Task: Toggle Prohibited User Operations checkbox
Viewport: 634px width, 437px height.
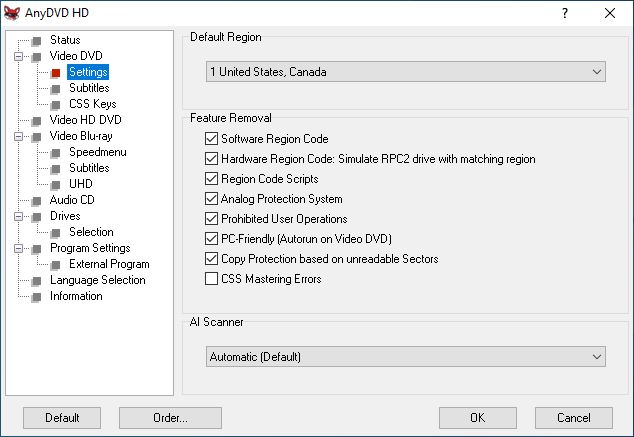Action: [211, 219]
